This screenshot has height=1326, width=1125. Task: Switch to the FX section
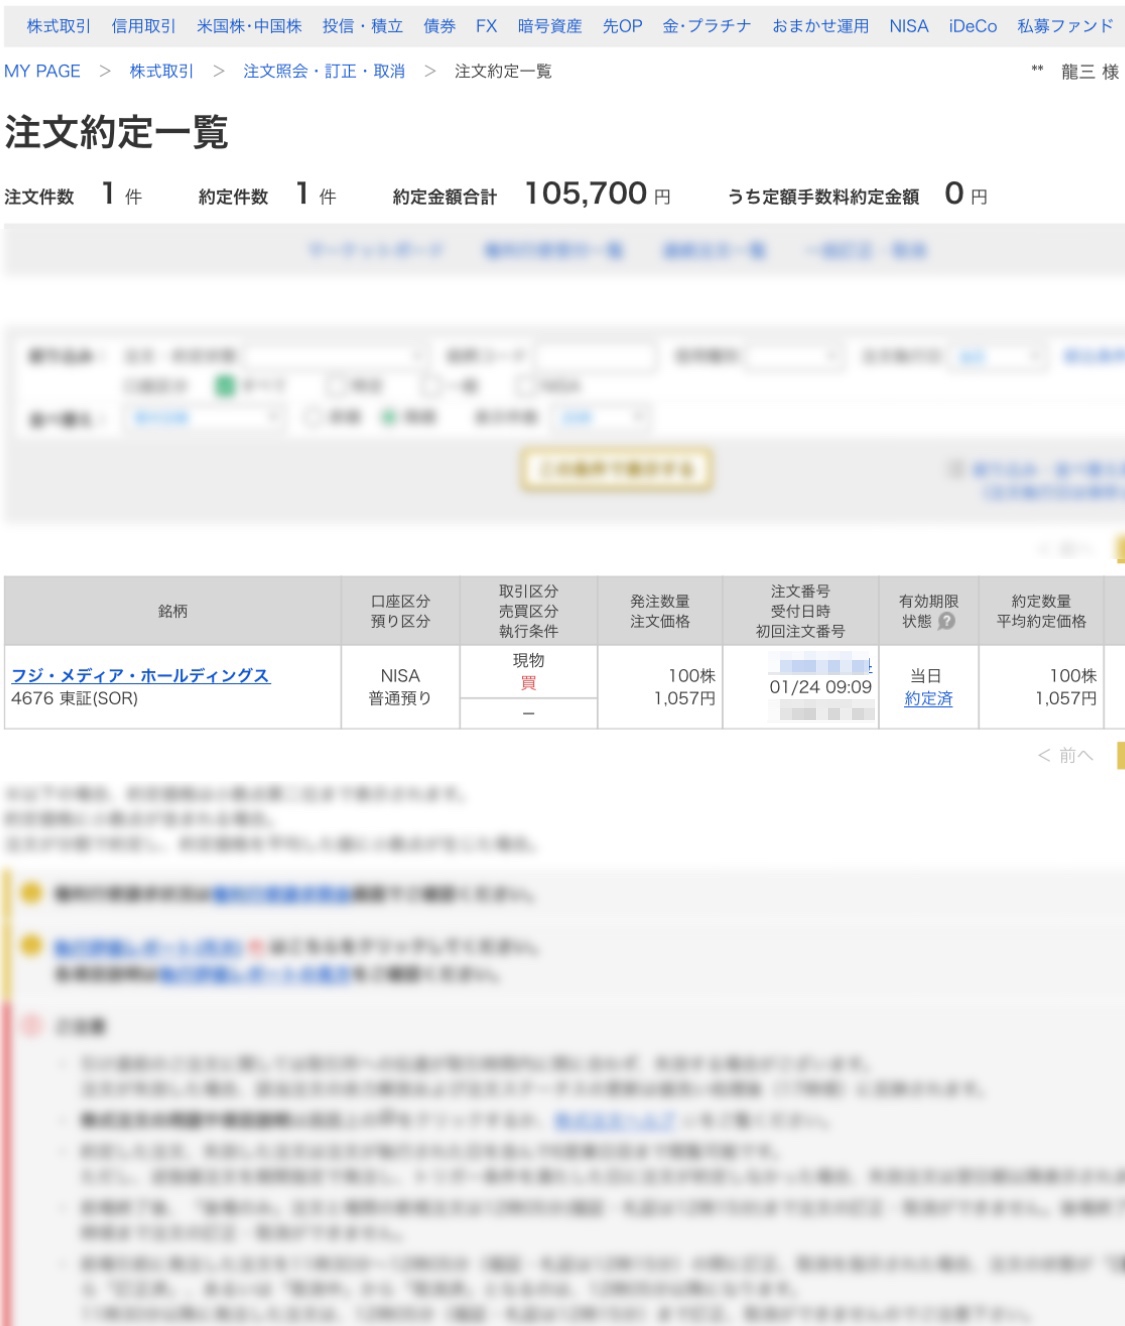[486, 26]
